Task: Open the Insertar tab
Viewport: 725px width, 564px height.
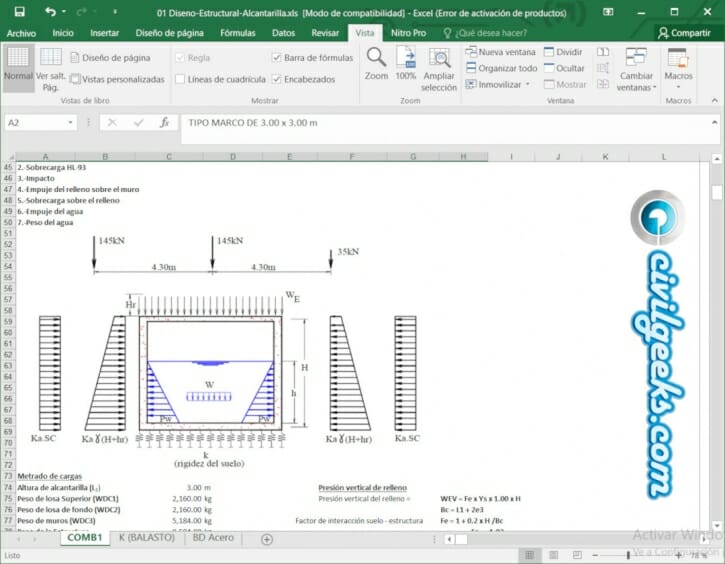Action: tap(104, 33)
